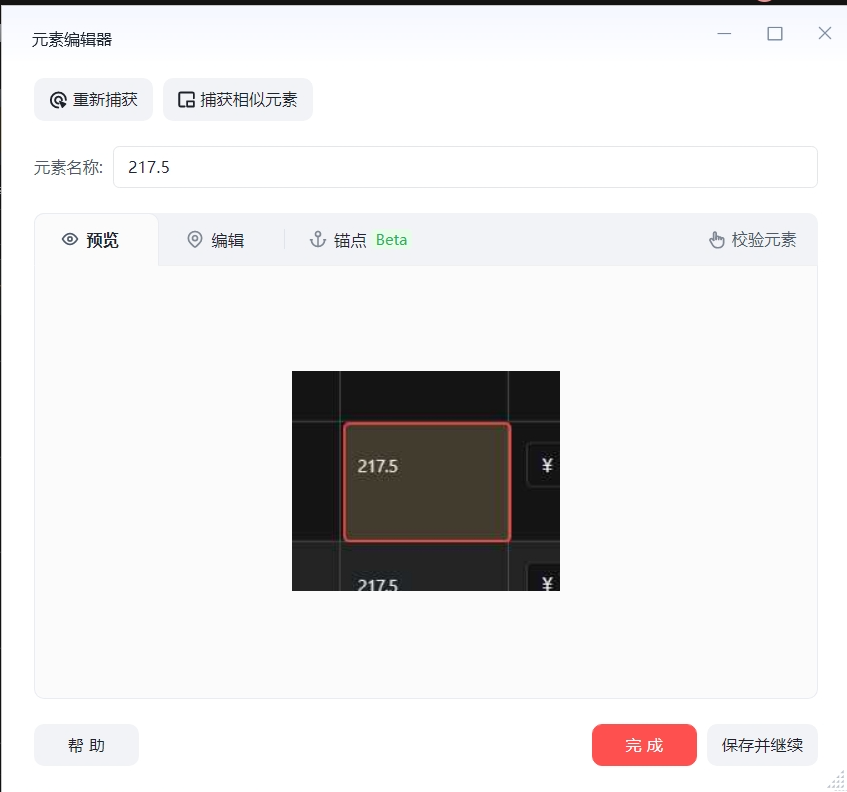Click the hand pointer icon for 校验元素
Screen dimensions: 847x792
pyautogui.click(x=716, y=240)
